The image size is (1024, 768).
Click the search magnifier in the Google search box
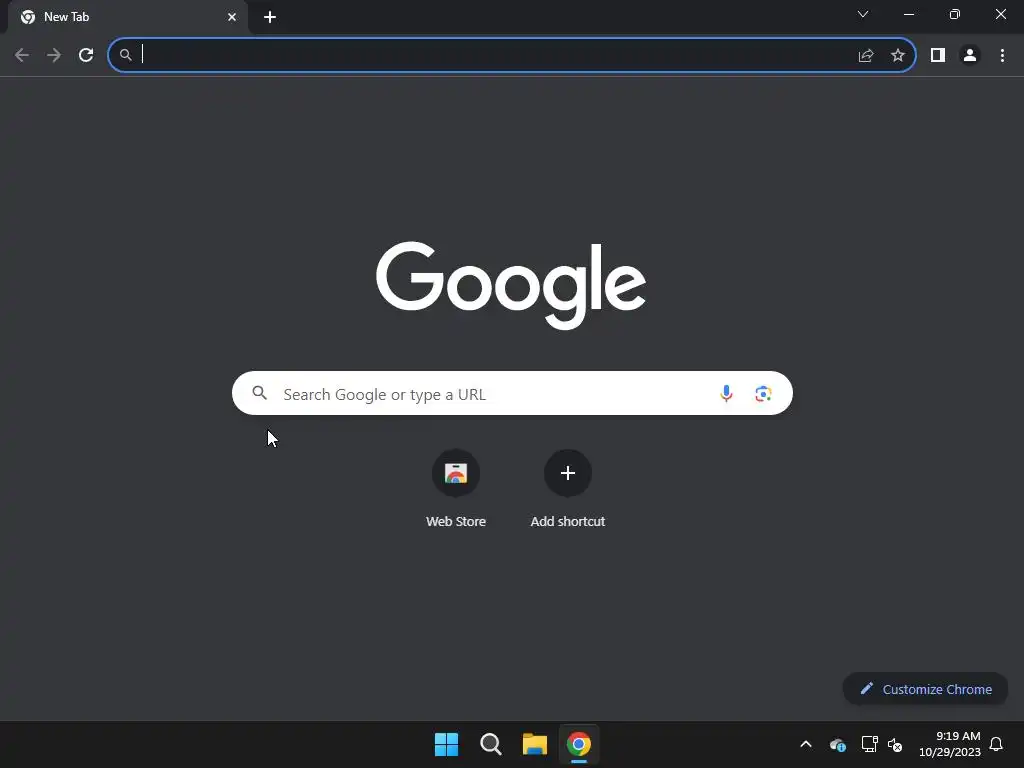(x=260, y=393)
